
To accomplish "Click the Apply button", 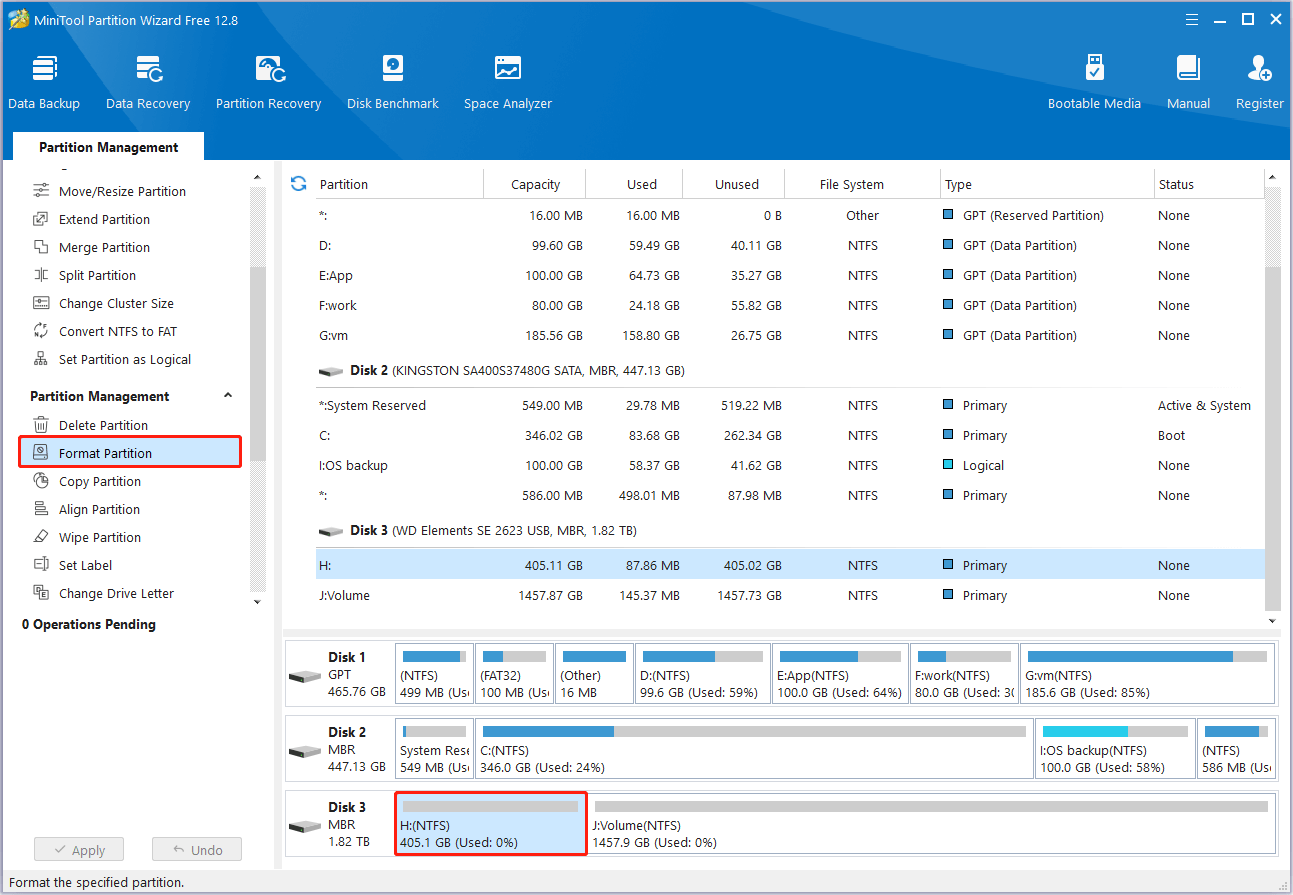I will click(78, 850).
